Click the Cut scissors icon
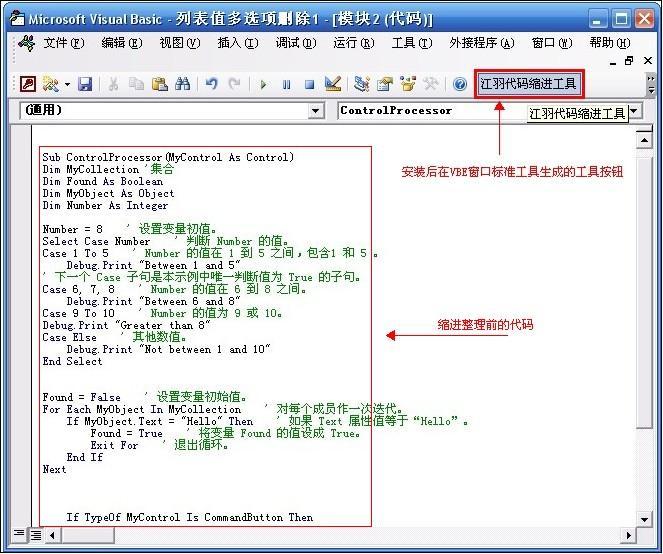The width and height of the screenshot is (663, 554). point(113,84)
